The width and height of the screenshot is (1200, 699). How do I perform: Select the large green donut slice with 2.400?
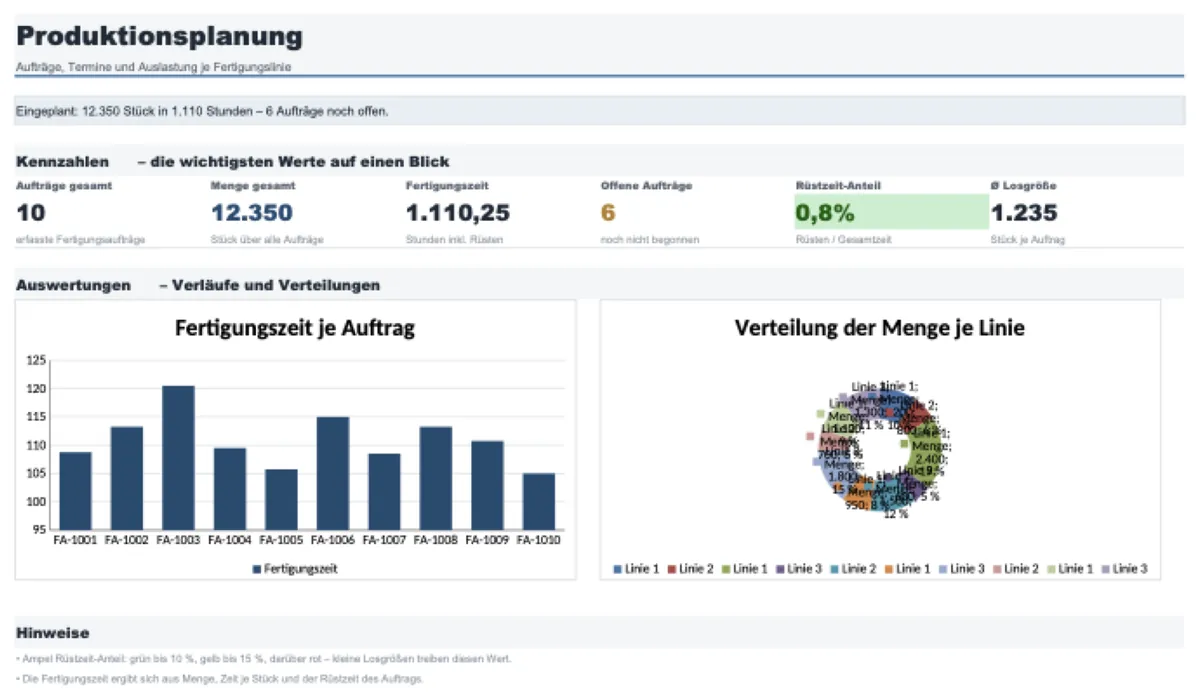[925, 450]
